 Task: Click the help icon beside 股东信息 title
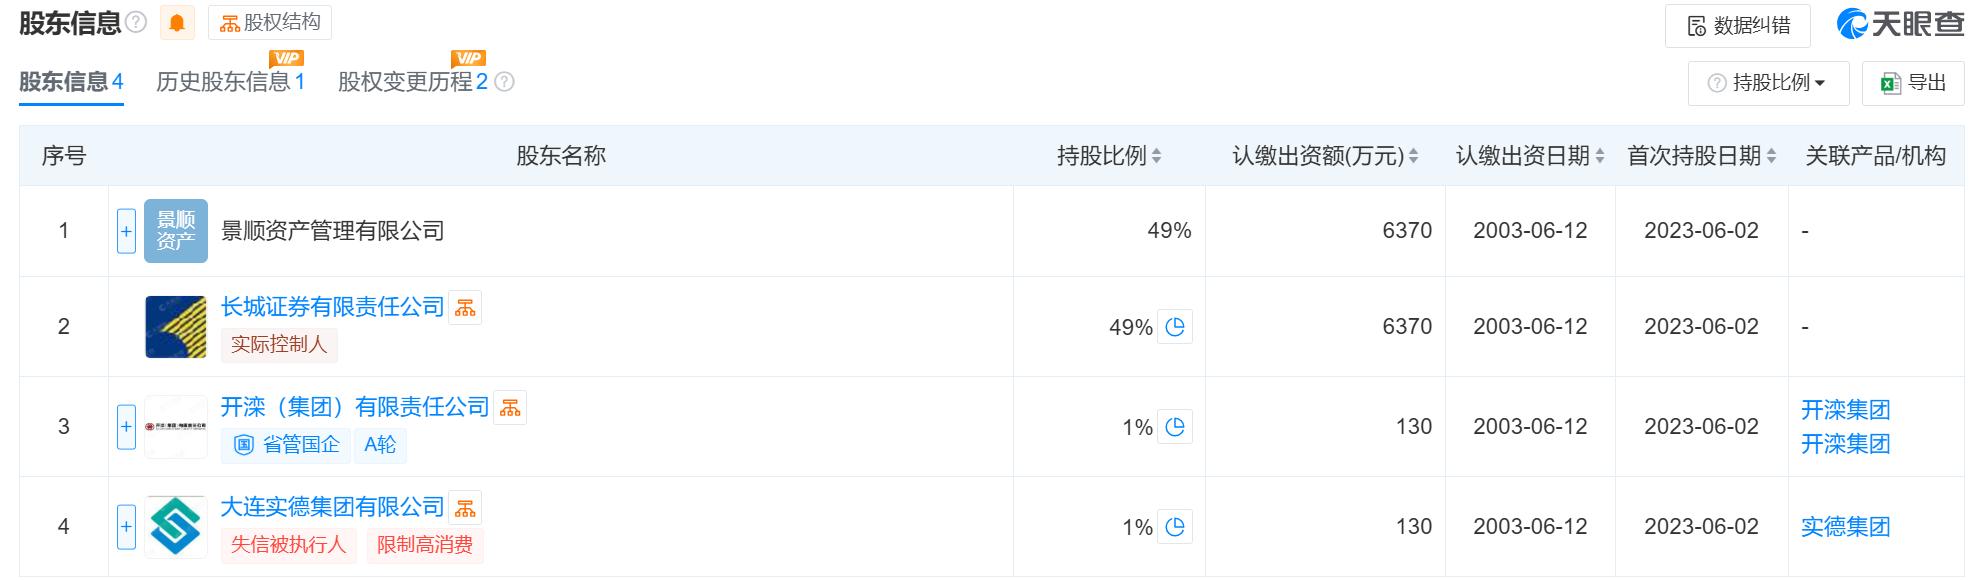137,23
